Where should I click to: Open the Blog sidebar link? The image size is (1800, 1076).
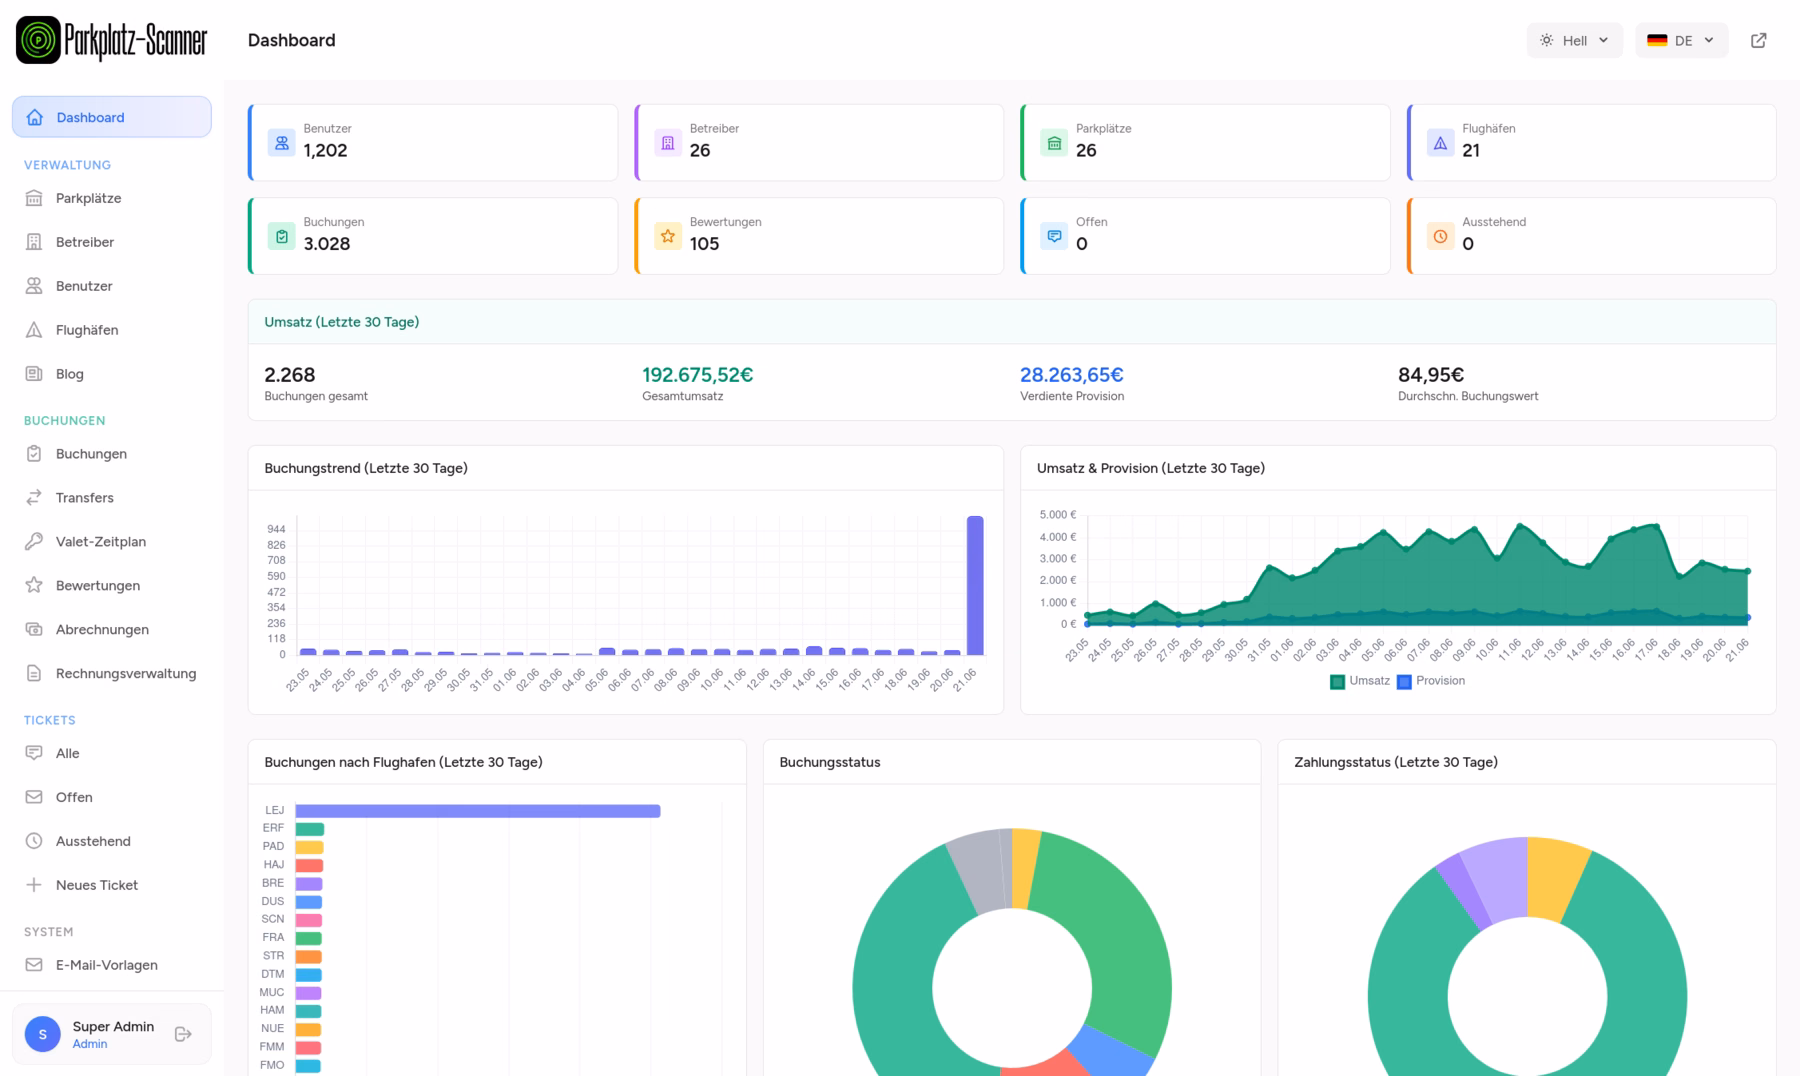pos(112,374)
